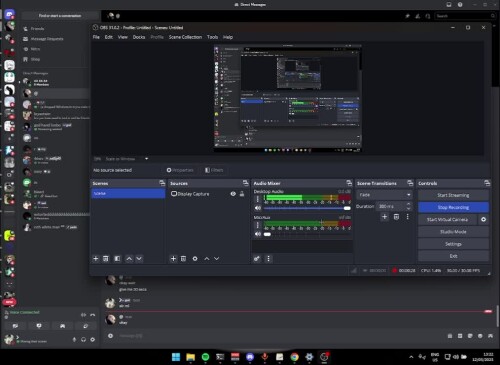This screenshot has height=365, width=500.
Task: Decrease transition Duration with down arrow
Action: pyautogui.click(x=409, y=209)
